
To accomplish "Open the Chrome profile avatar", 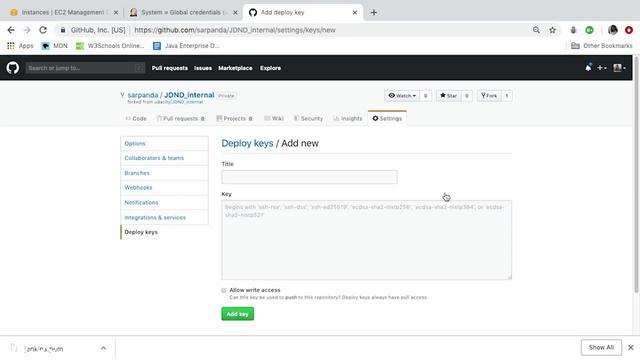I will pos(612,30).
